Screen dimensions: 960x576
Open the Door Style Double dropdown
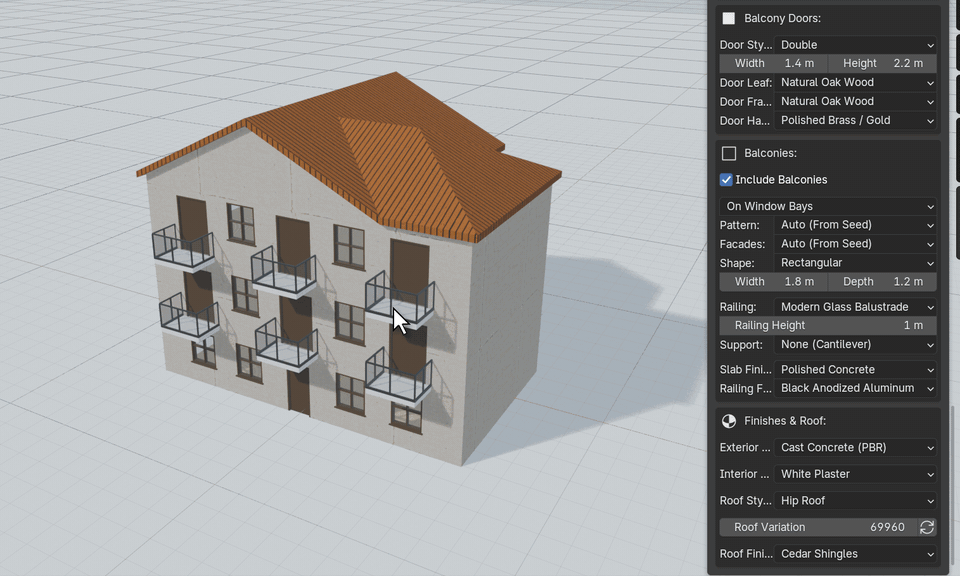pyautogui.click(x=855, y=45)
